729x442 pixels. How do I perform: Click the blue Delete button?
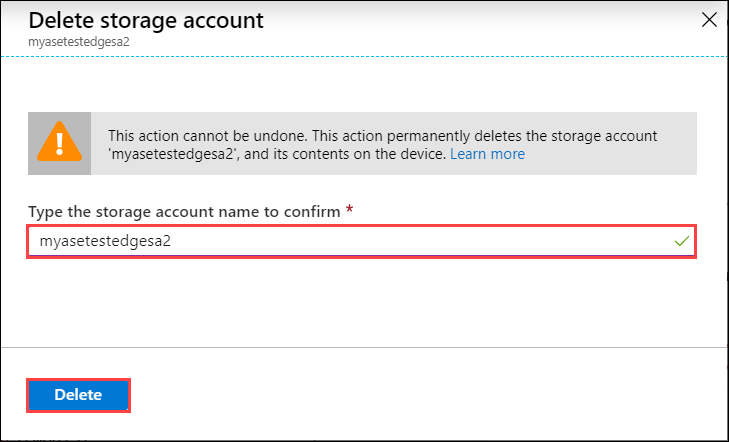[78, 395]
